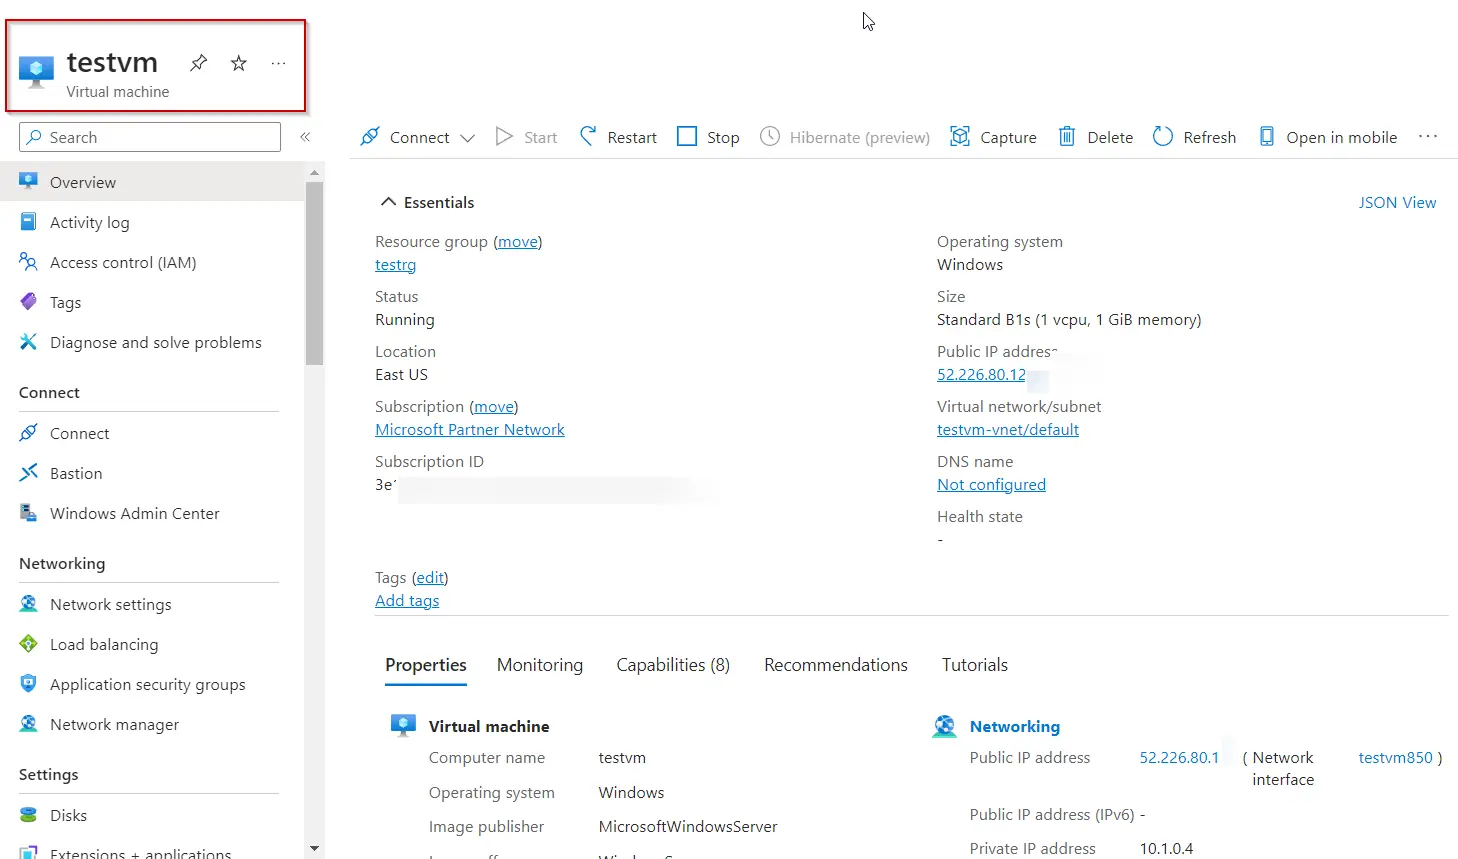Open the testrg resource group
1458x859 pixels.
pos(395,264)
